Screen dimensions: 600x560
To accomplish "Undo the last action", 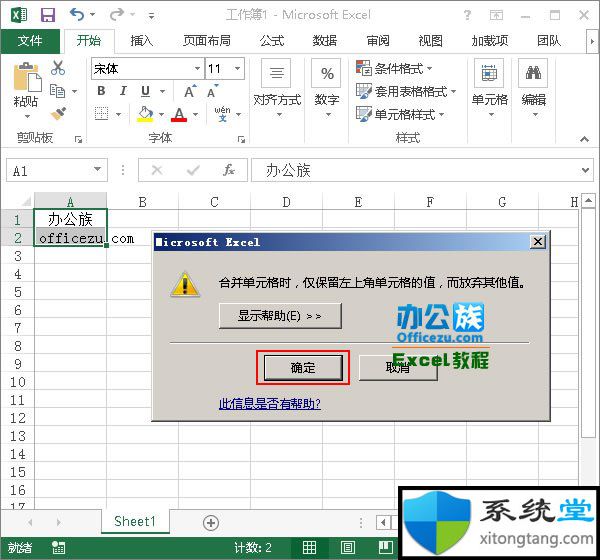I will point(77,15).
